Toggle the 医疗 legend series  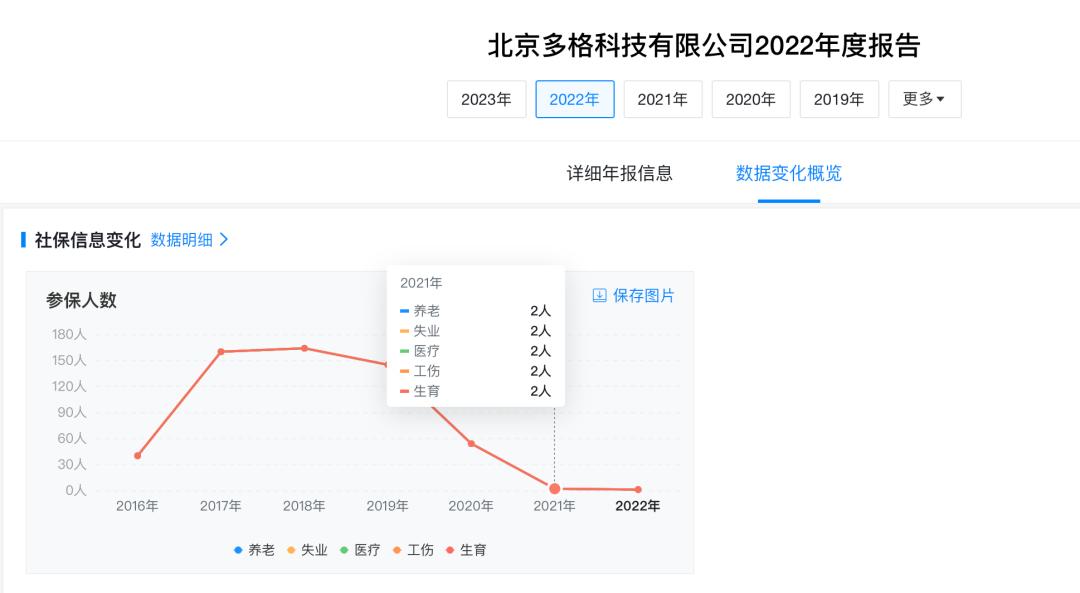tap(360, 550)
